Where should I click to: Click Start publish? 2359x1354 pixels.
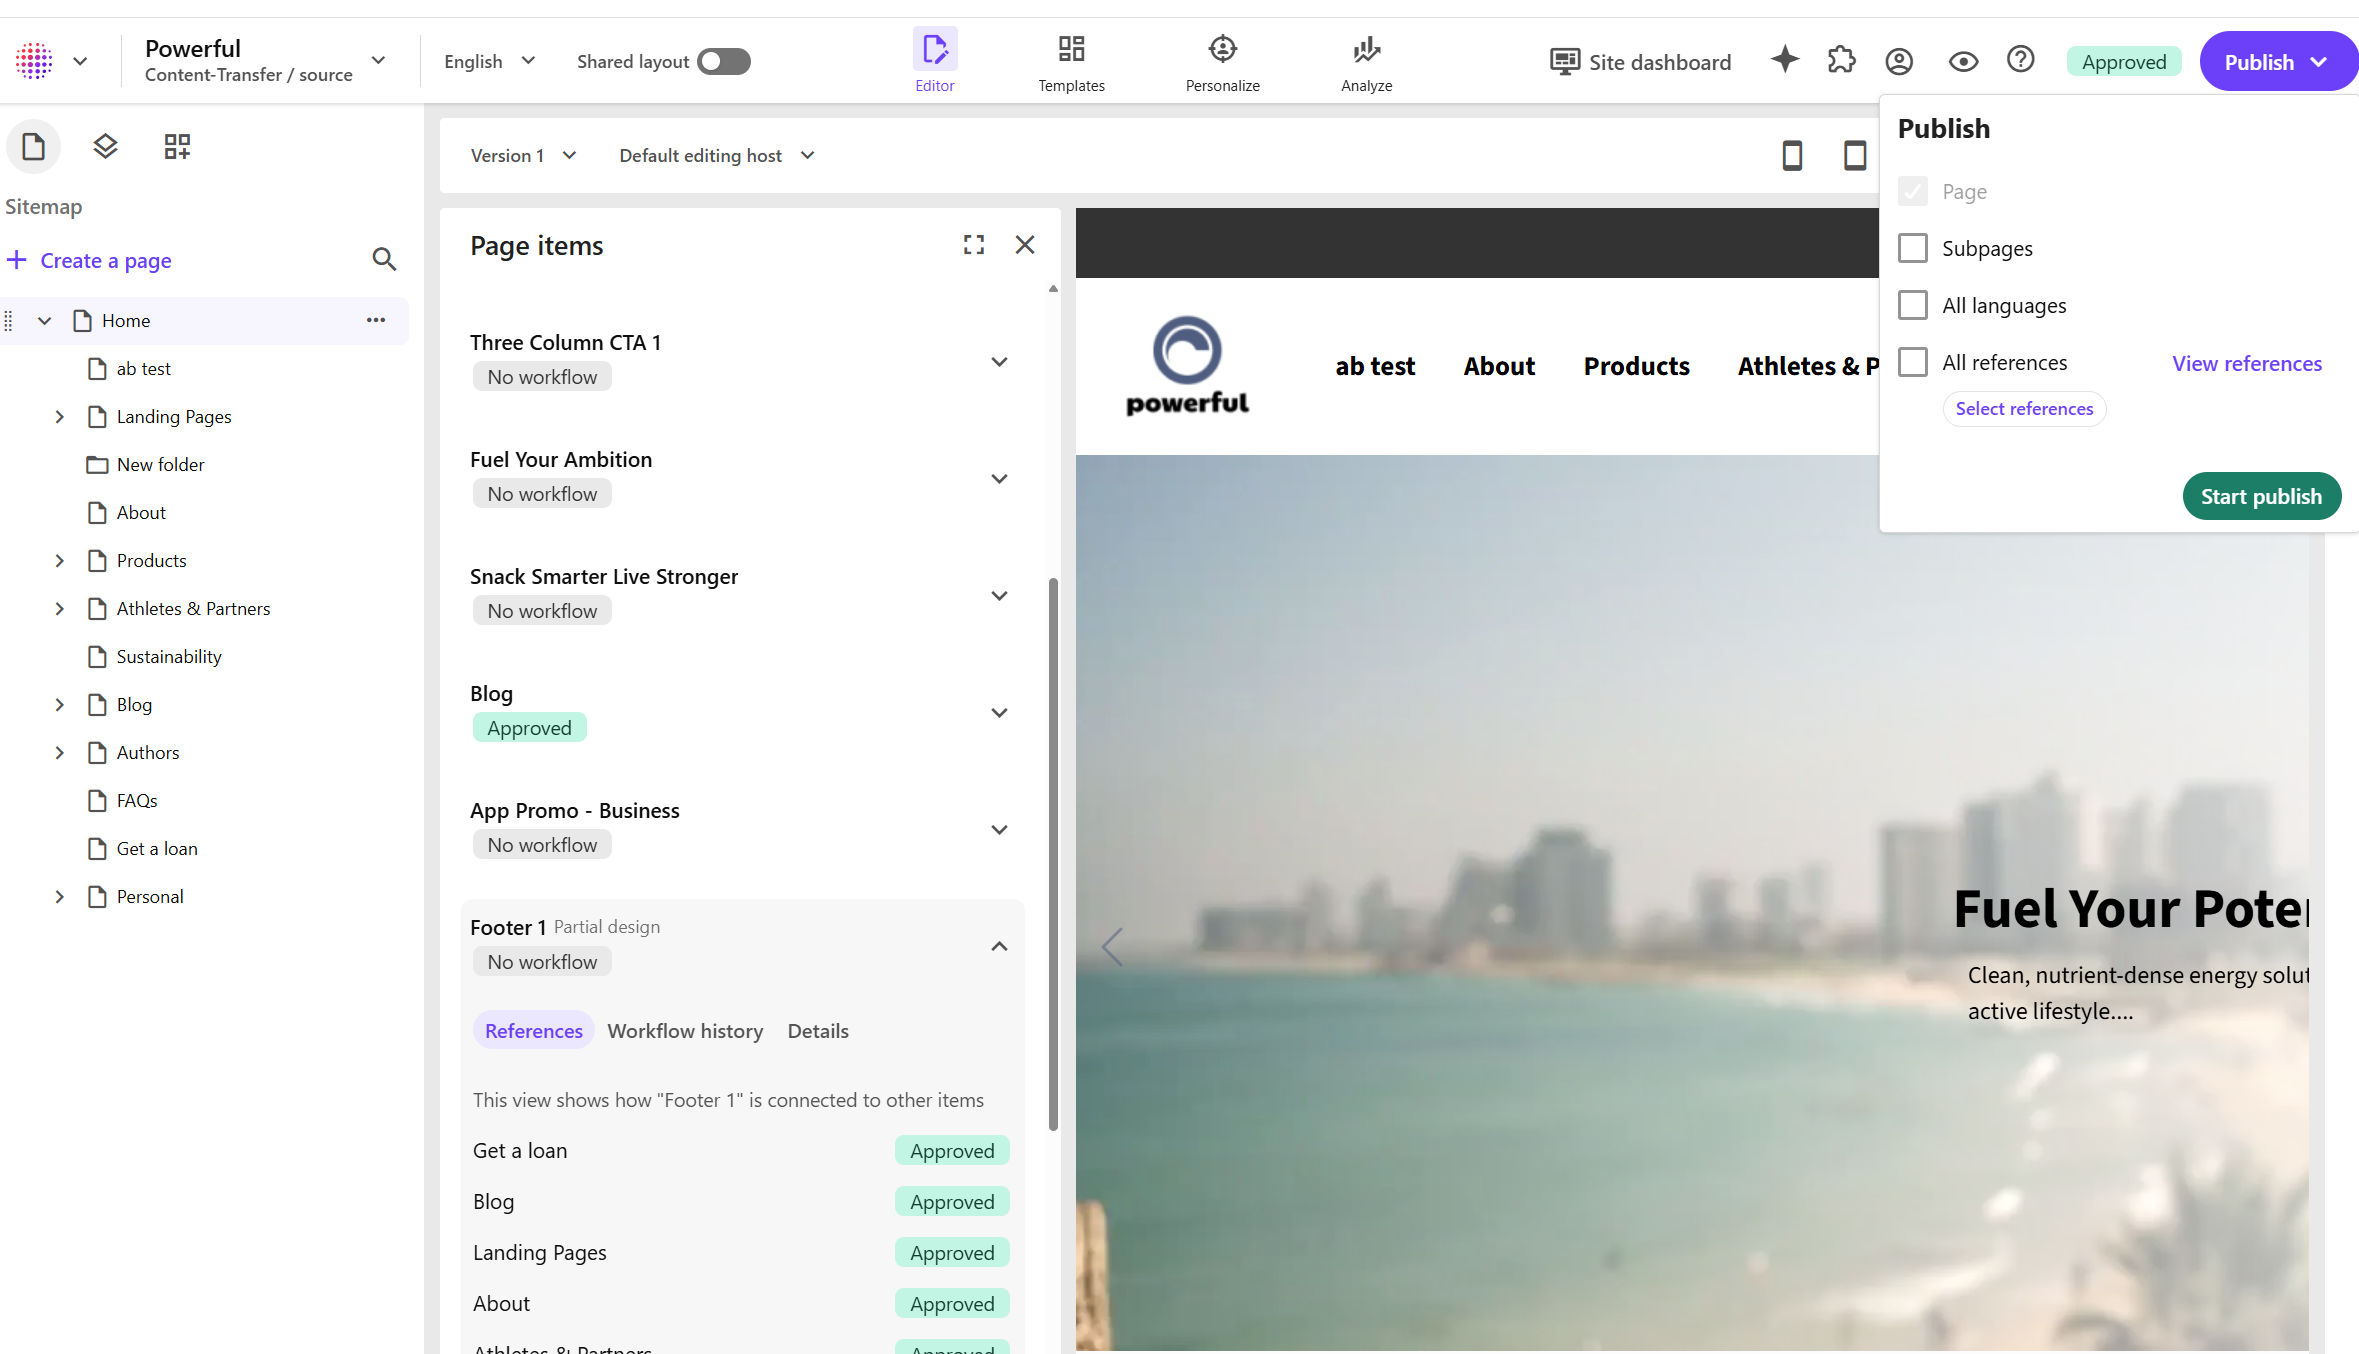[x=2261, y=495]
